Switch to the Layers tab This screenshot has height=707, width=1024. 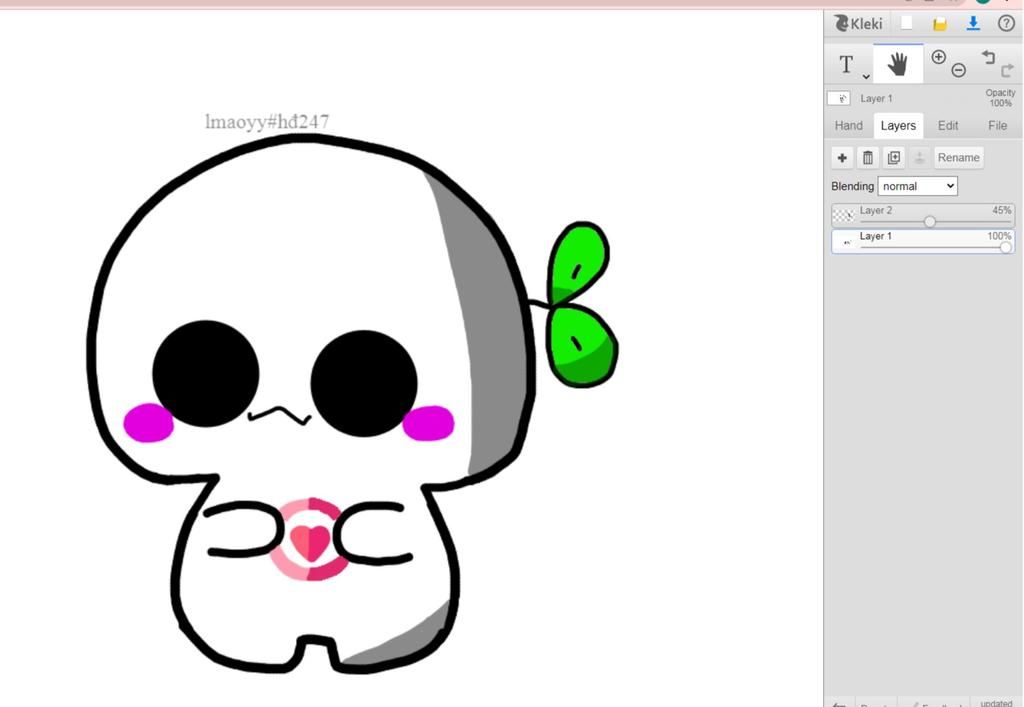click(898, 125)
